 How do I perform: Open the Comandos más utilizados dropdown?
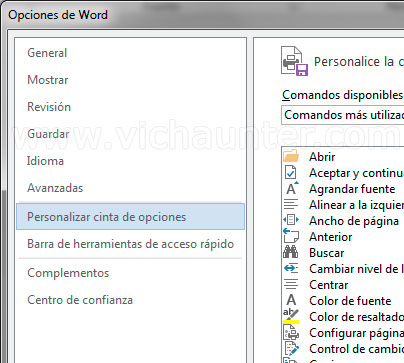(343, 115)
